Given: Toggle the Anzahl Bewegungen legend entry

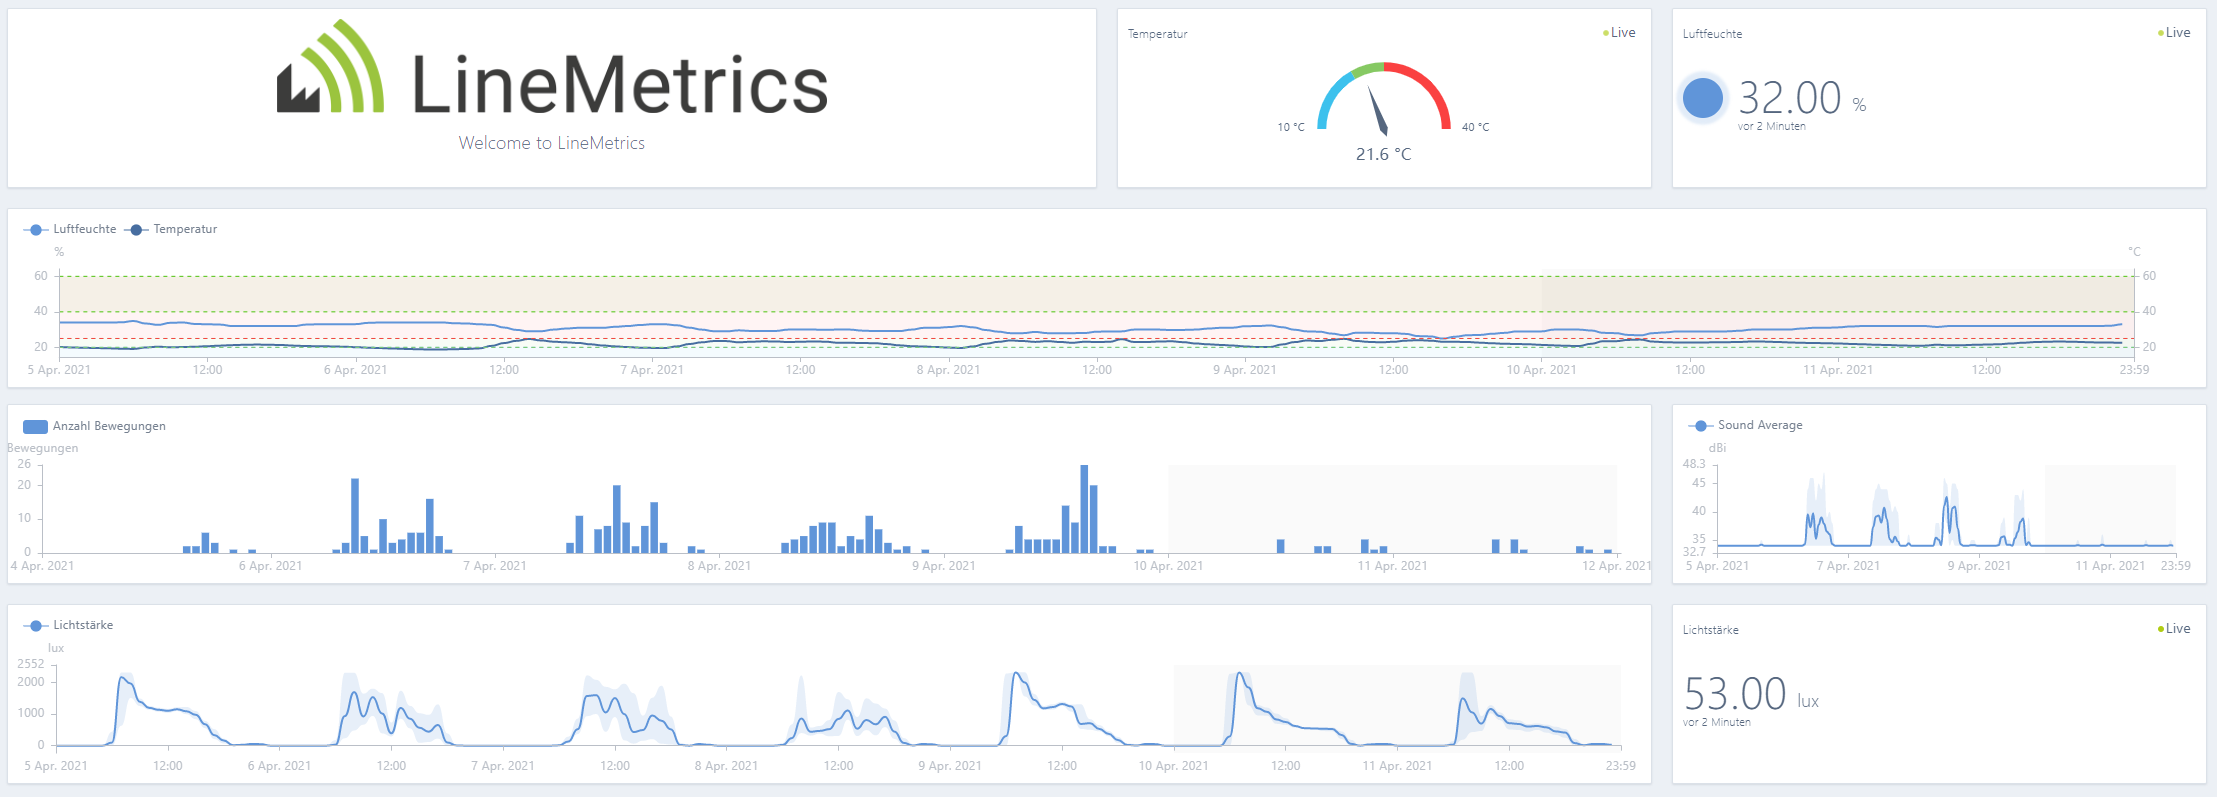Looking at the screenshot, I should 95,426.
